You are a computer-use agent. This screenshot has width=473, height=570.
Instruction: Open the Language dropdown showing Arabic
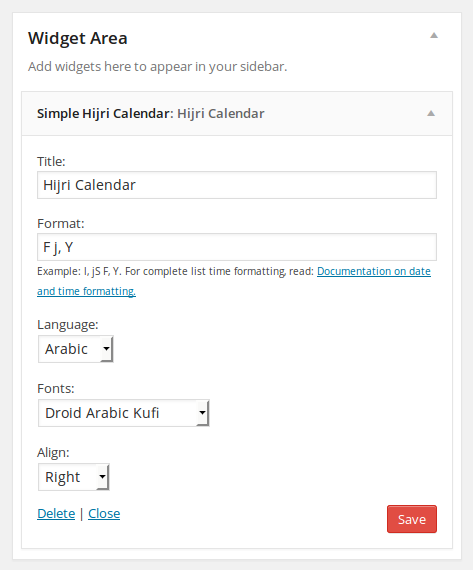coord(76,349)
